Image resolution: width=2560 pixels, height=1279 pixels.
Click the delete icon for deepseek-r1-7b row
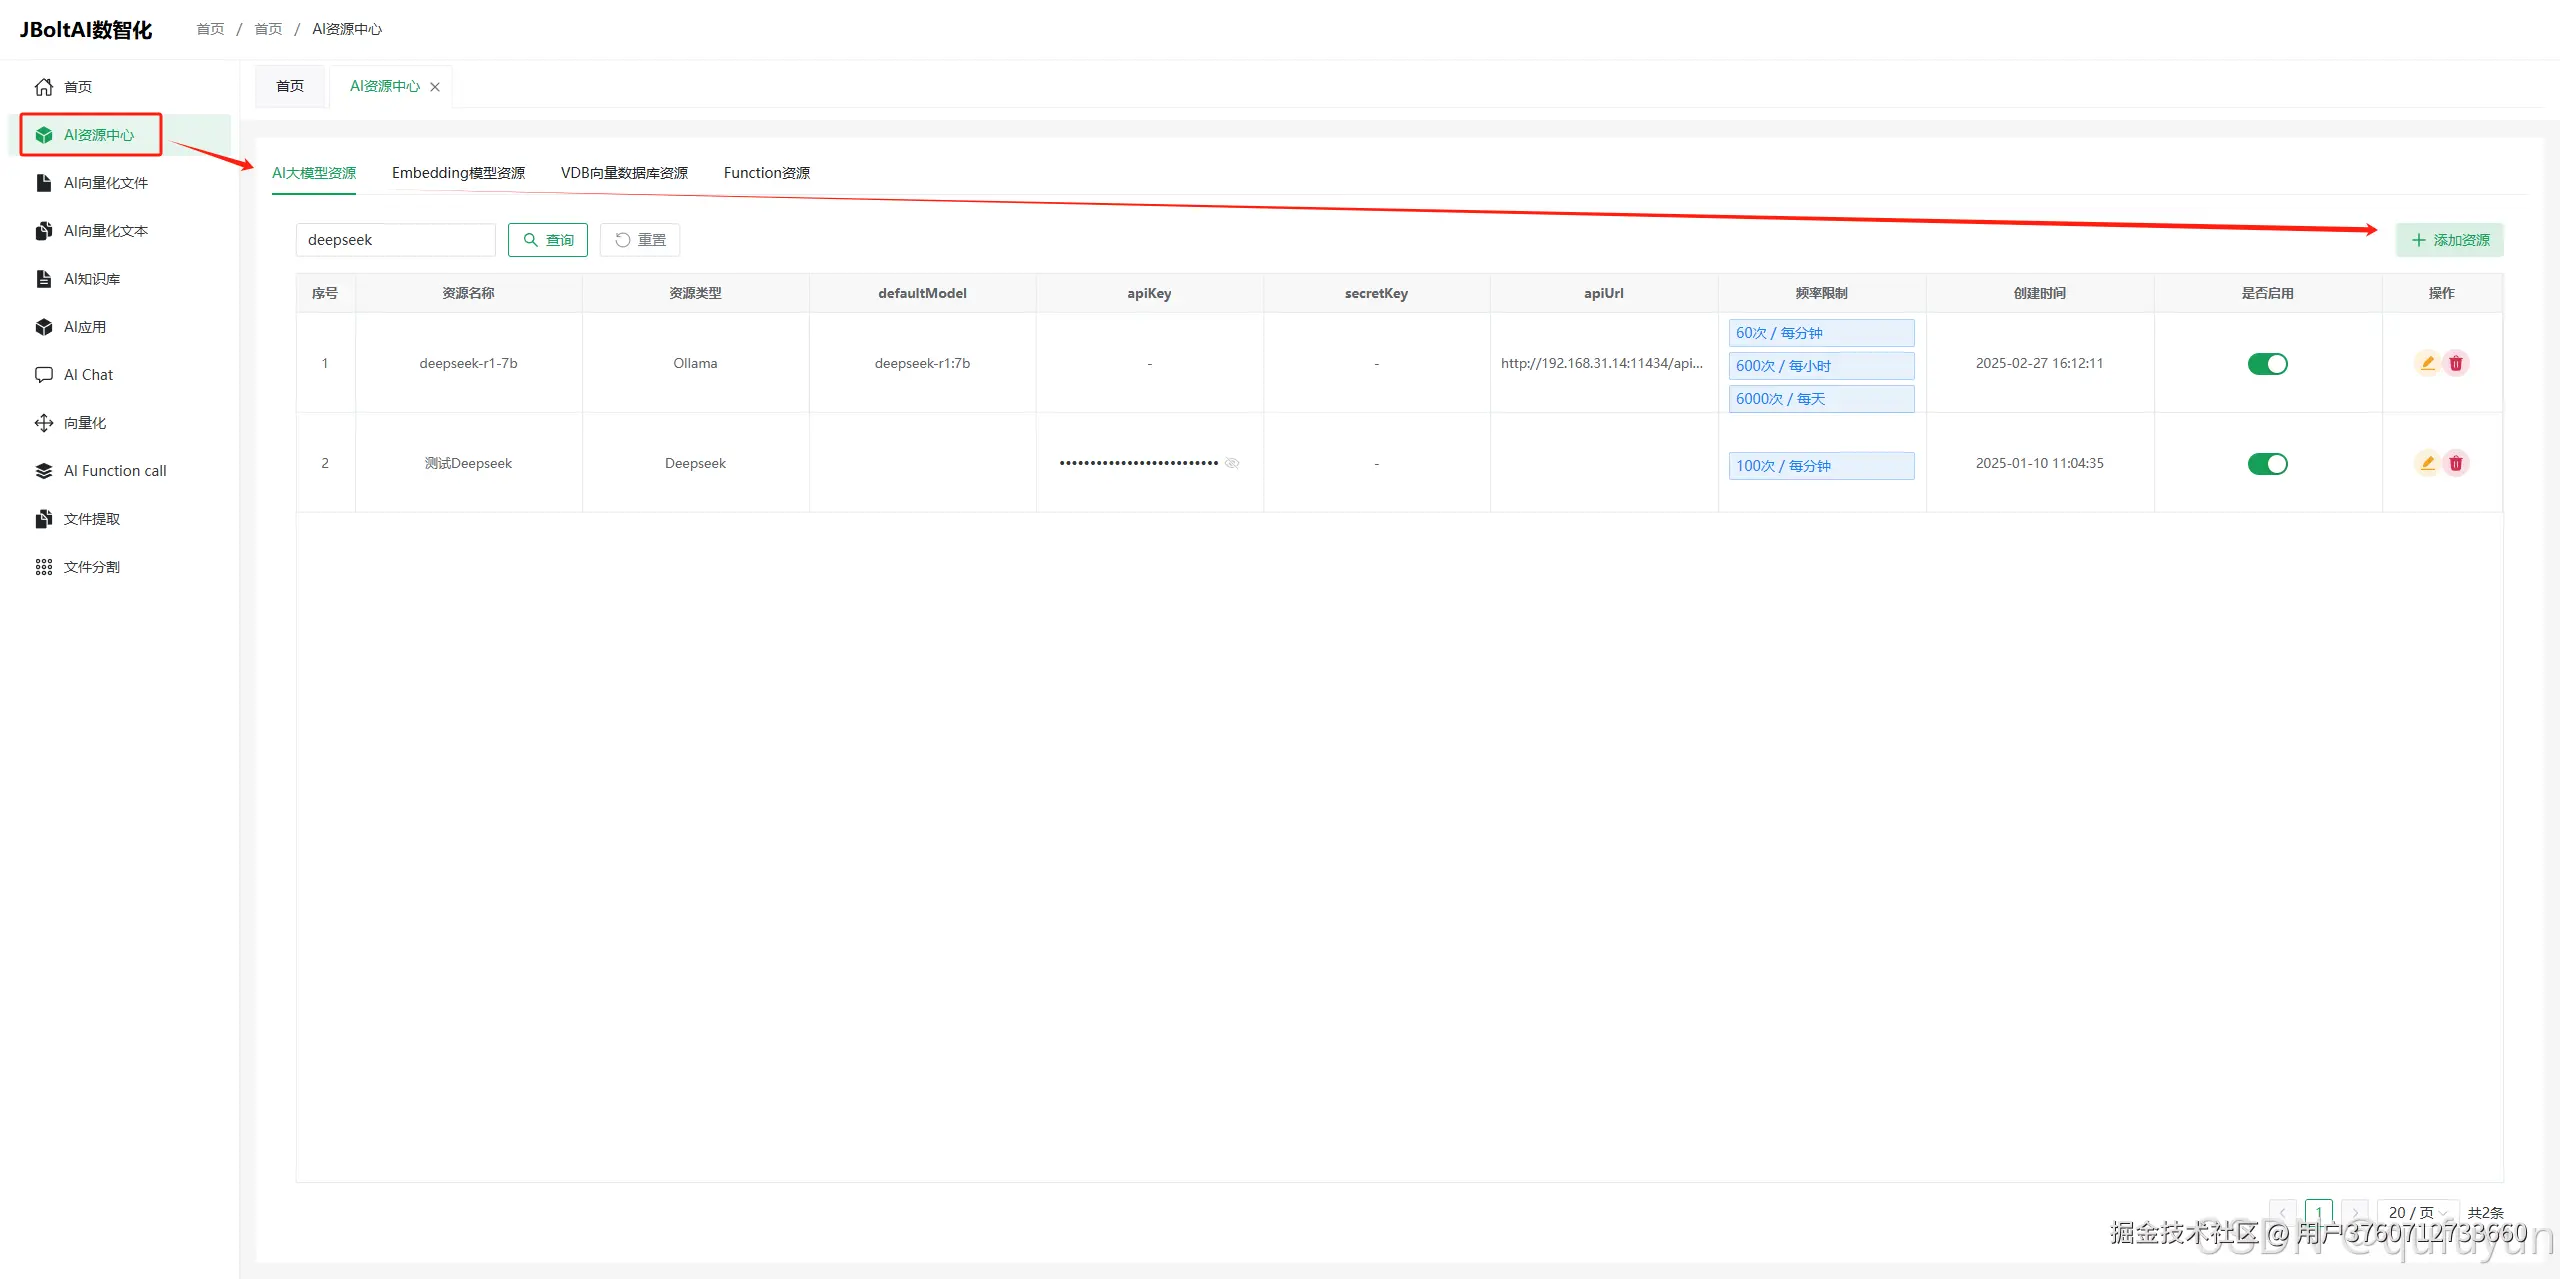(2456, 363)
